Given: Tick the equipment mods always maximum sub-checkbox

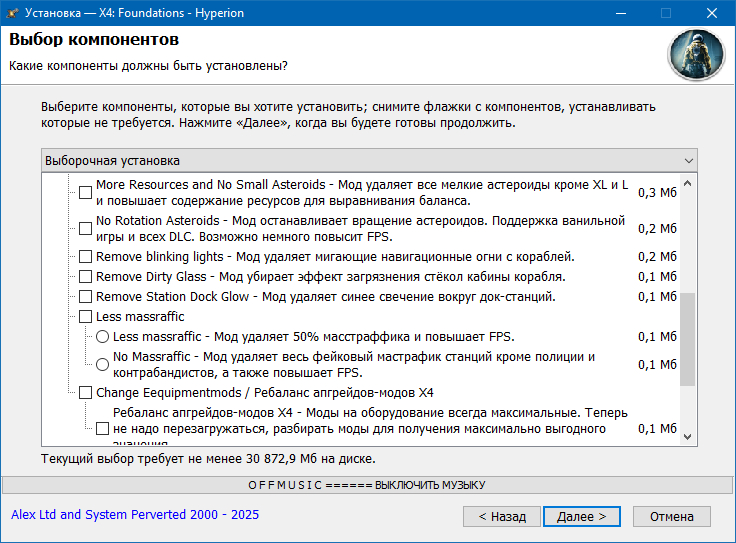Looking at the screenshot, I should pos(102,428).
